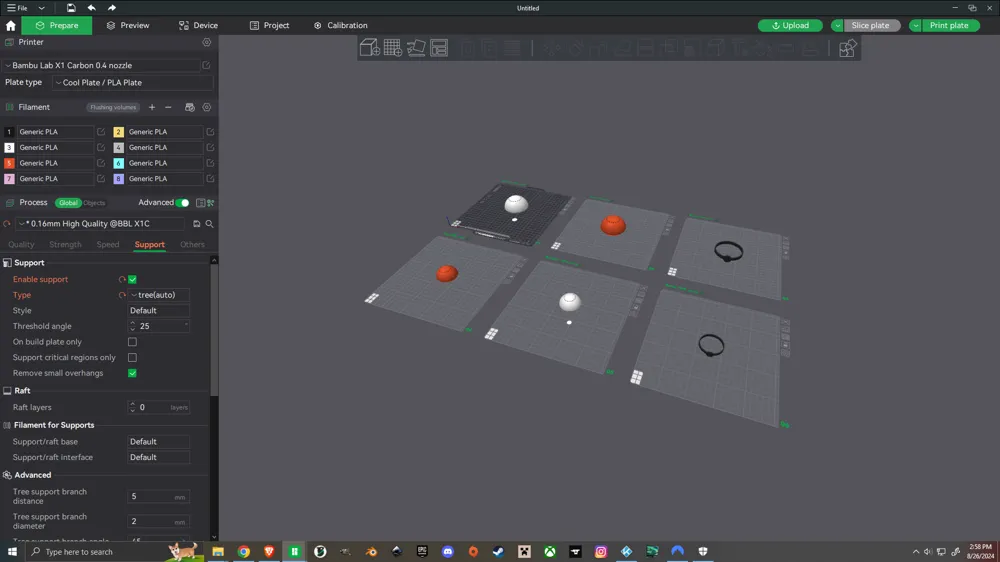
Task: Redo the last undone action
Action: 112,8
